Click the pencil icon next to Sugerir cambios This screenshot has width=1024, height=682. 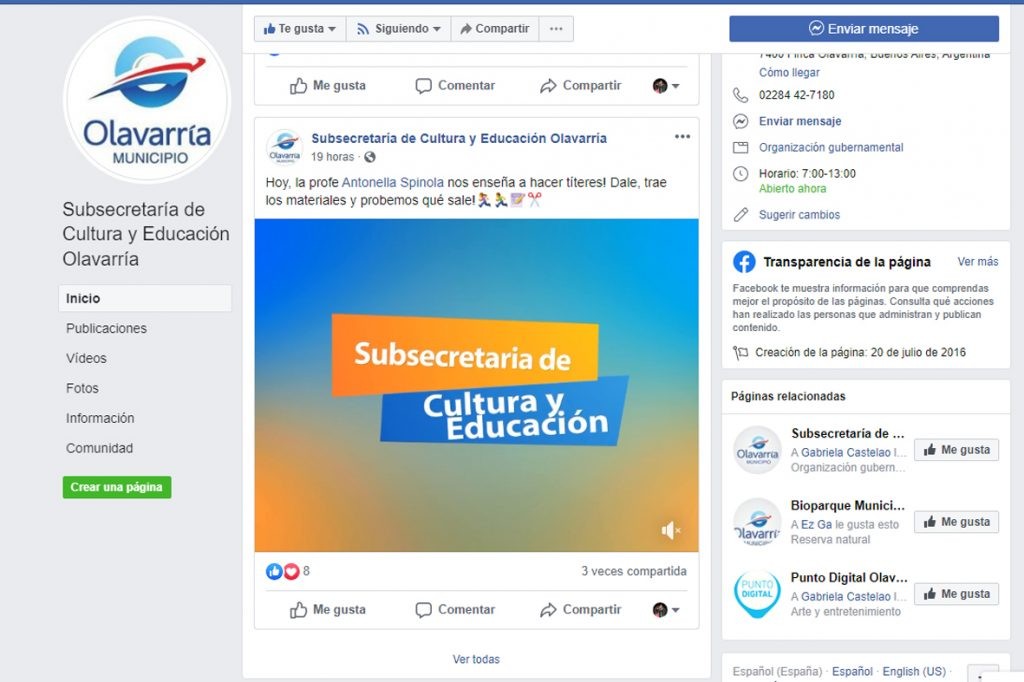click(740, 215)
